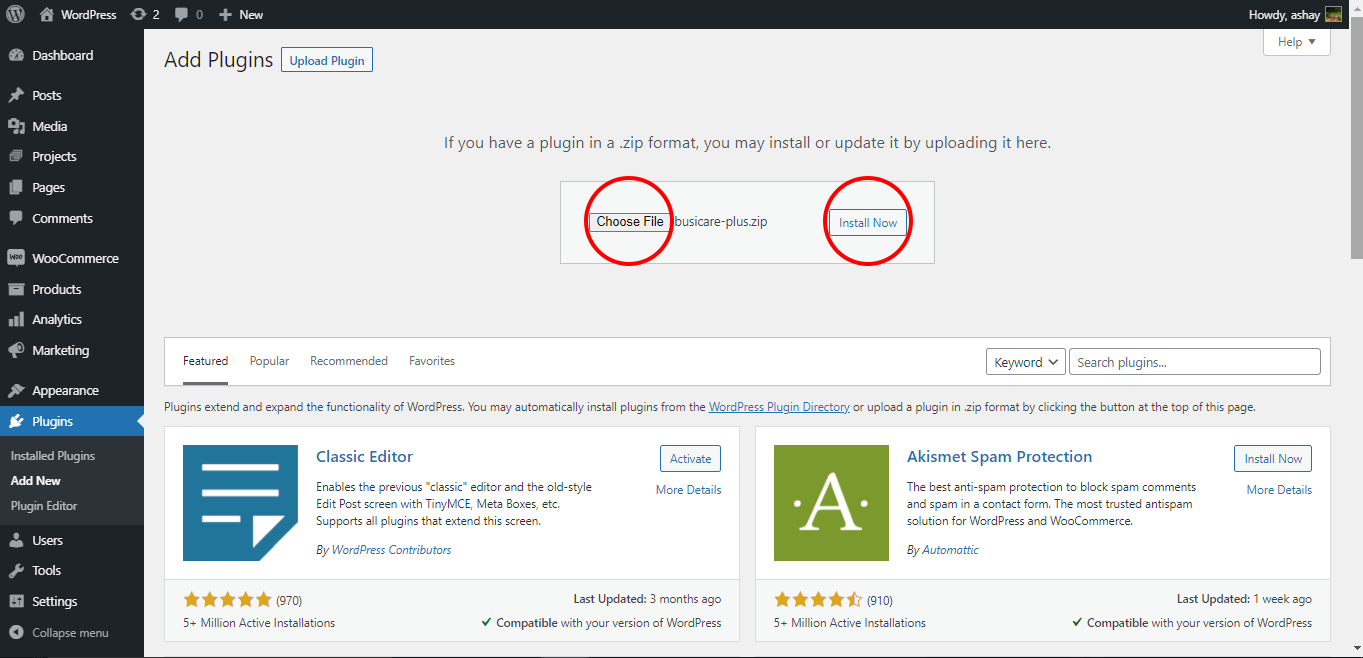Open More Details for Classic Editor
Viewport: 1363px width, 658px height.
pos(688,490)
